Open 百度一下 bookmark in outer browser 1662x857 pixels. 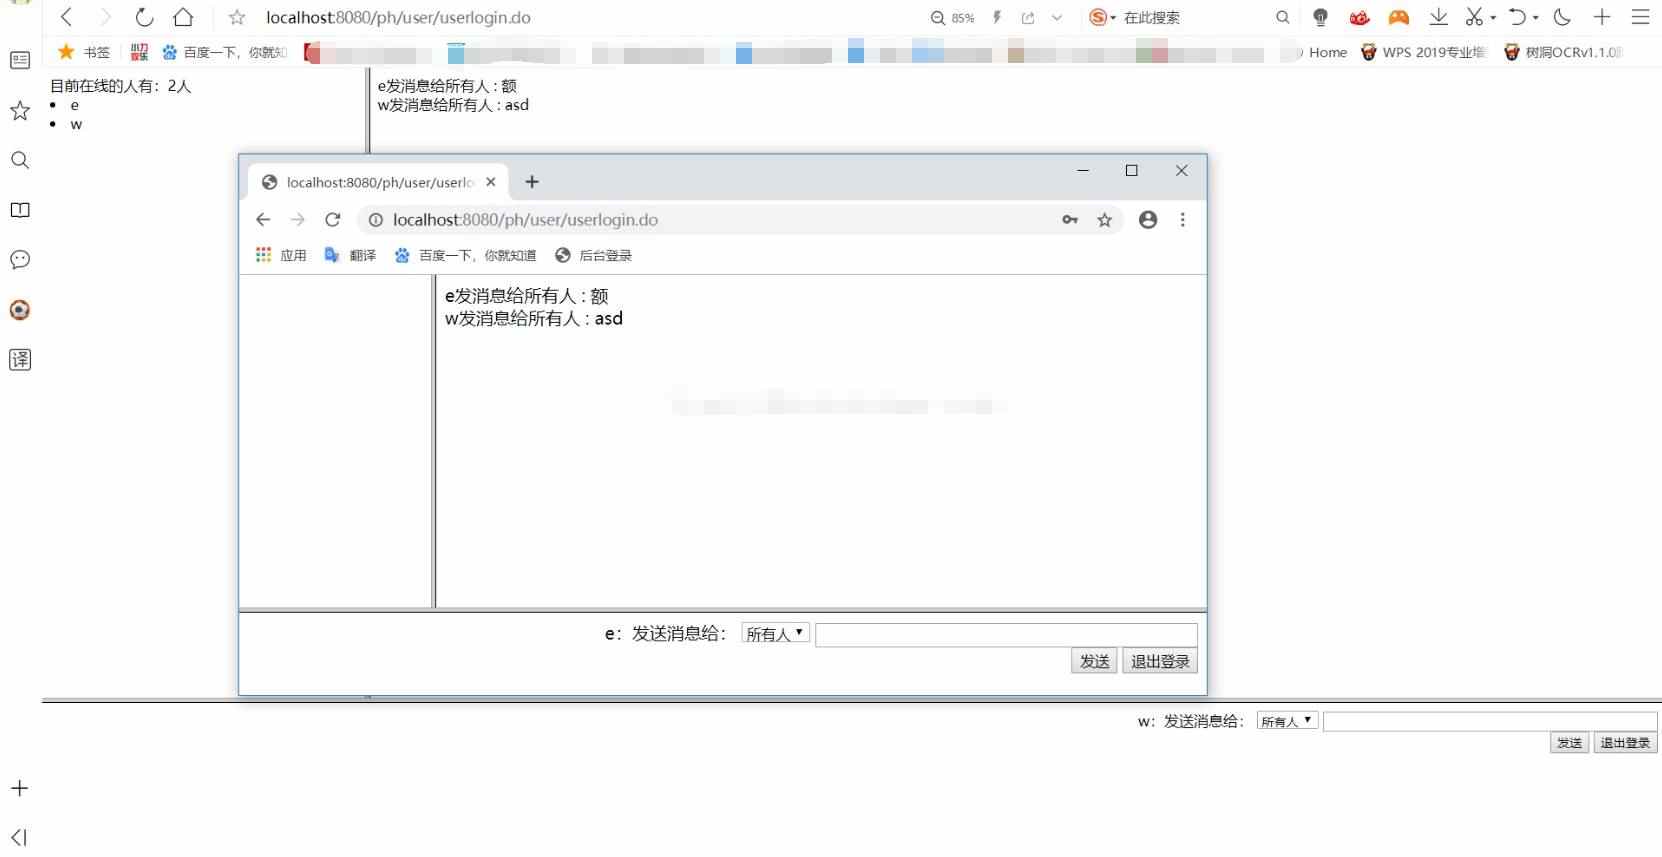225,52
